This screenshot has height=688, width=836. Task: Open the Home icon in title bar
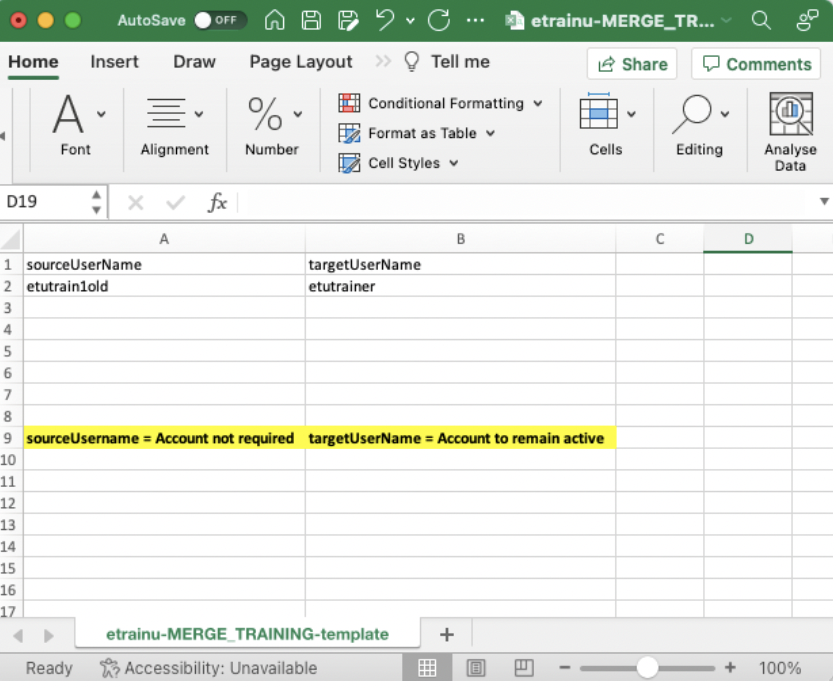[275, 21]
